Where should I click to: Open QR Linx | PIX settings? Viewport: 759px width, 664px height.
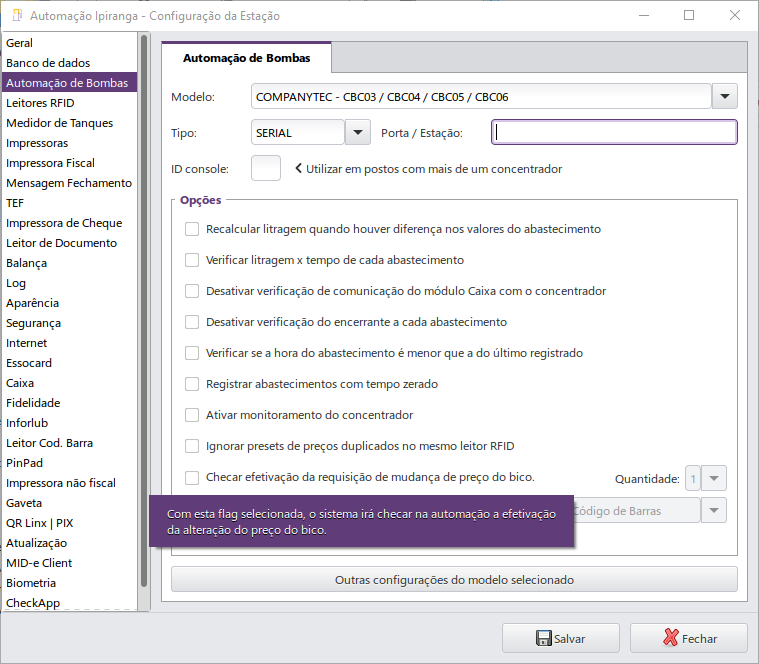[70, 523]
